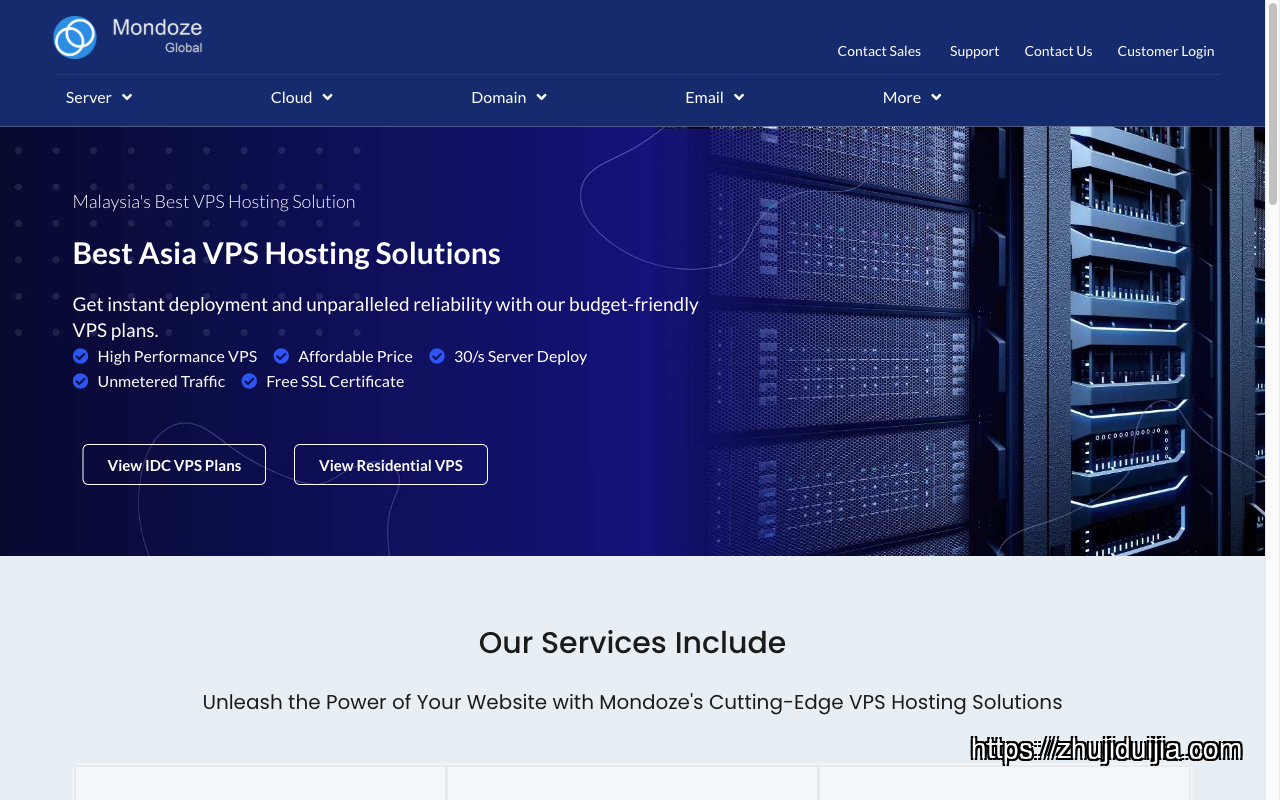Screen dimensions: 1280x800
Task: Open the Email menu
Action: [715, 97]
